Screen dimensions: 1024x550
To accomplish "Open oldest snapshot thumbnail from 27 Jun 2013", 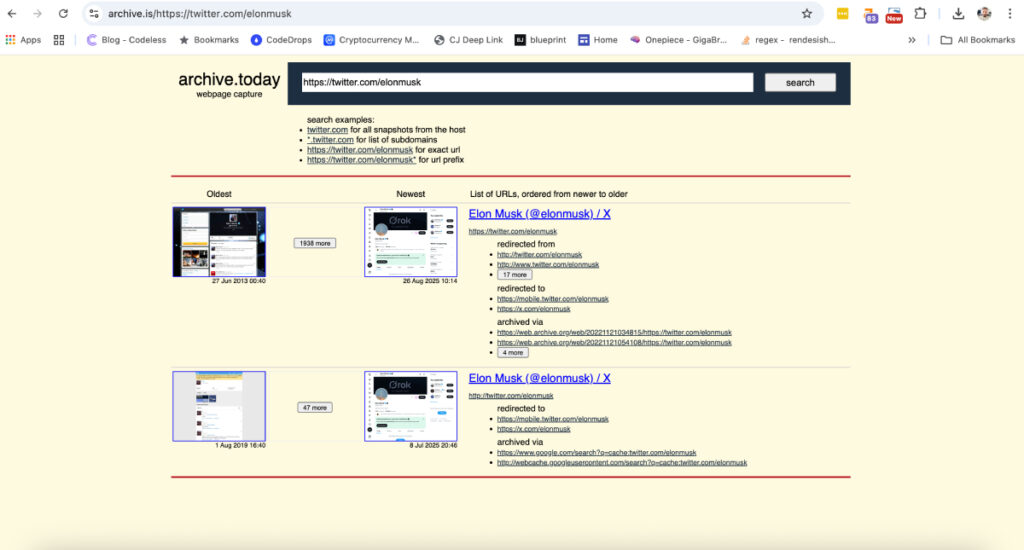I will 219,242.
